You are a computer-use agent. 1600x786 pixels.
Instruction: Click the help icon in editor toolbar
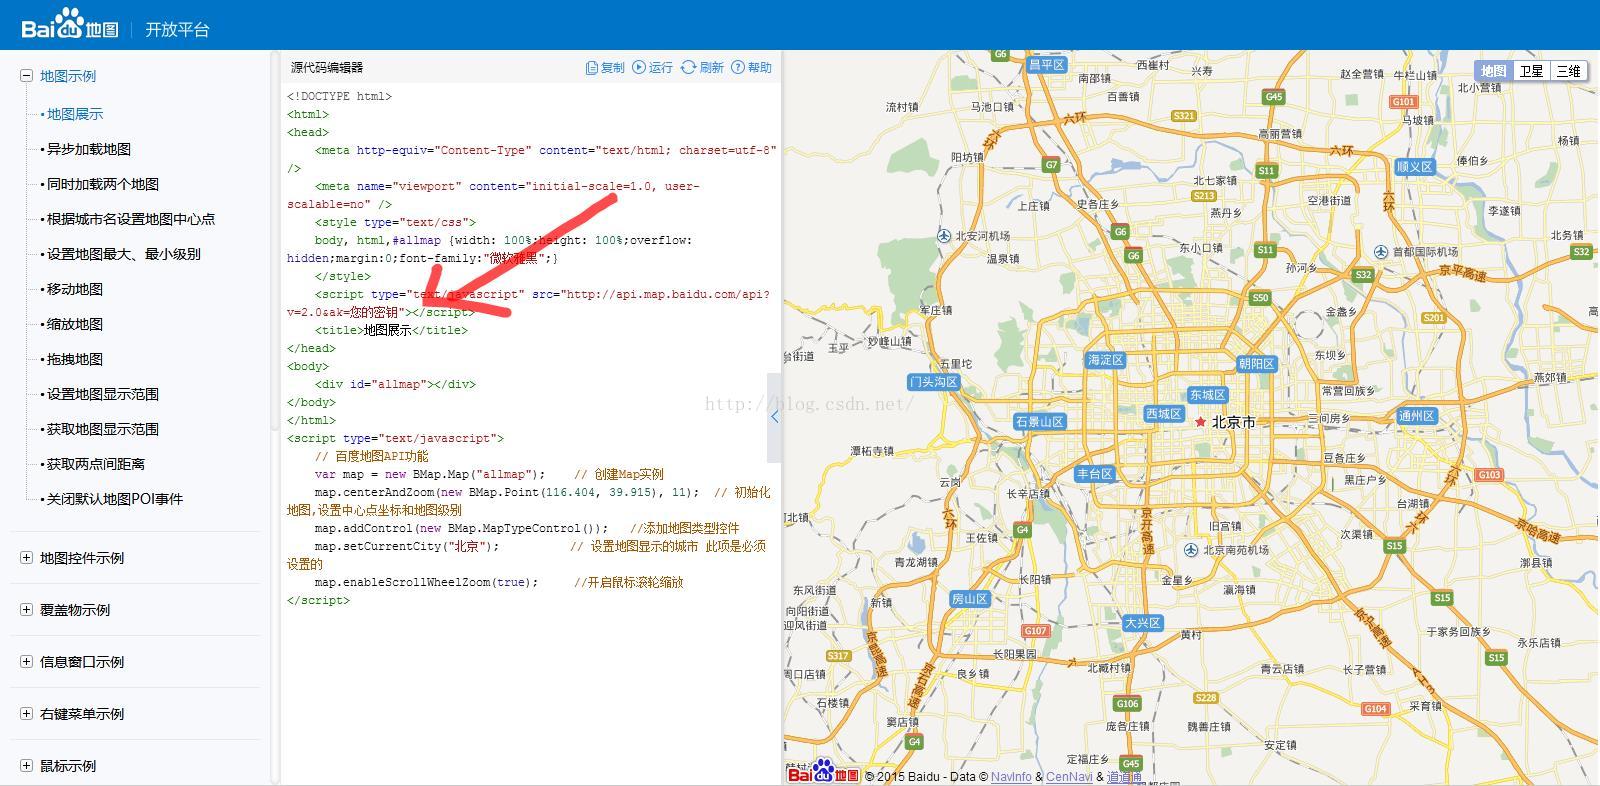(738, 67)
